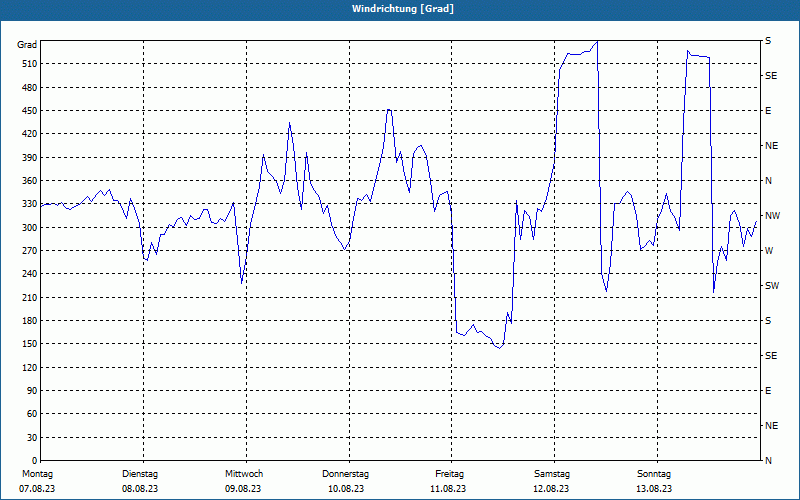Click the E compass label level with 90

click(768, 391)
